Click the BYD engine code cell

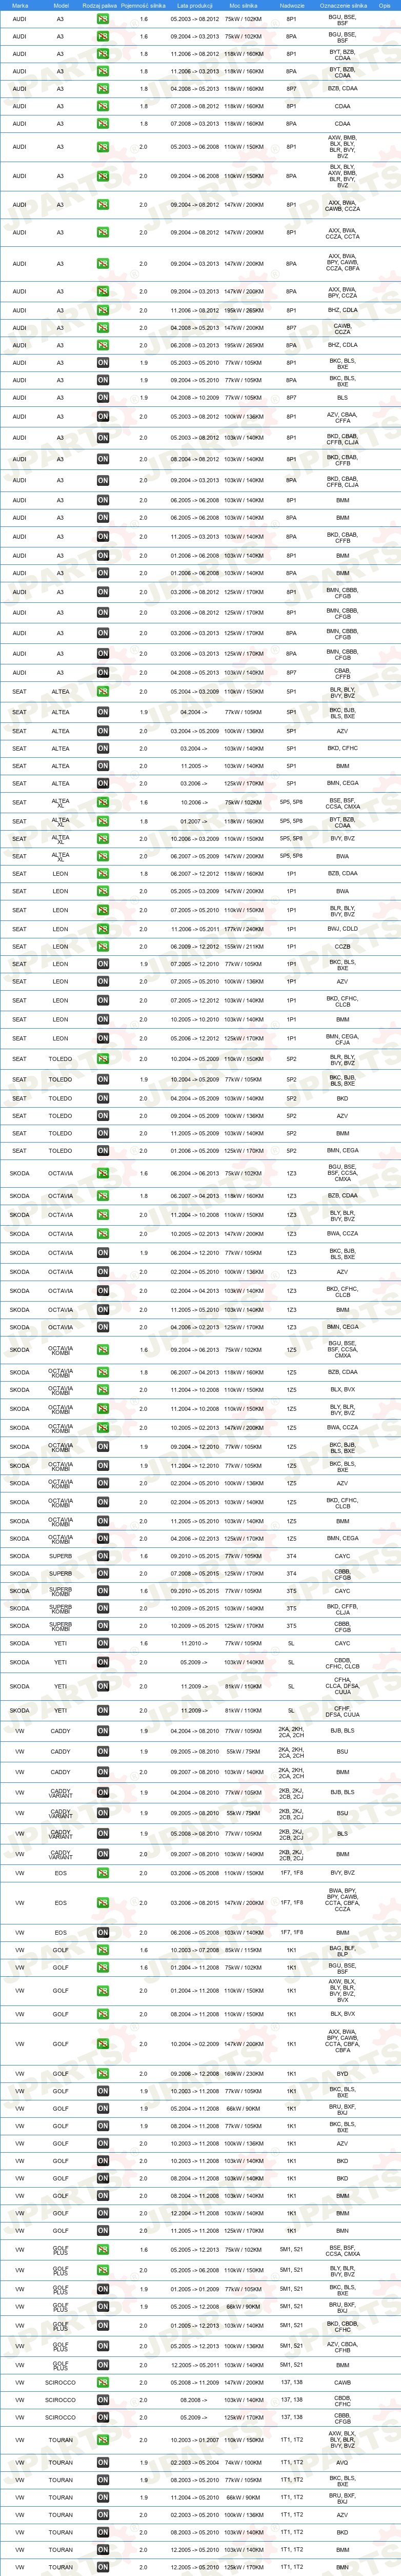click(x=343, y=2073)
